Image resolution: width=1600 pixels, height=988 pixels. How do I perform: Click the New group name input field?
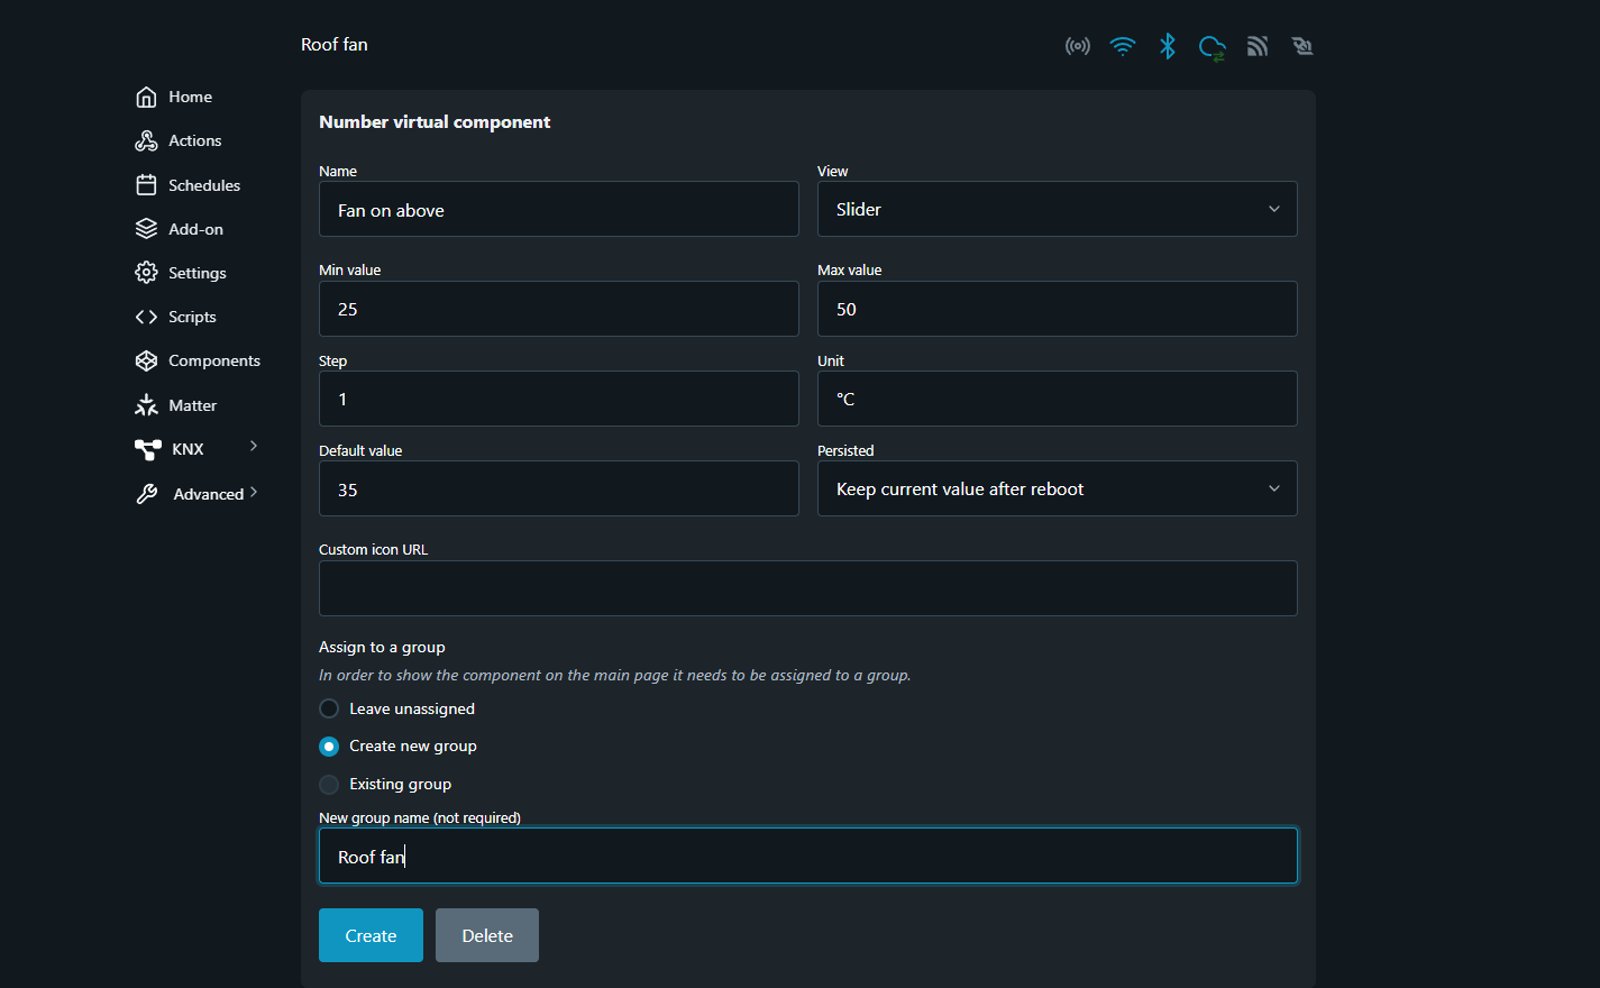(x=808, y=856)
